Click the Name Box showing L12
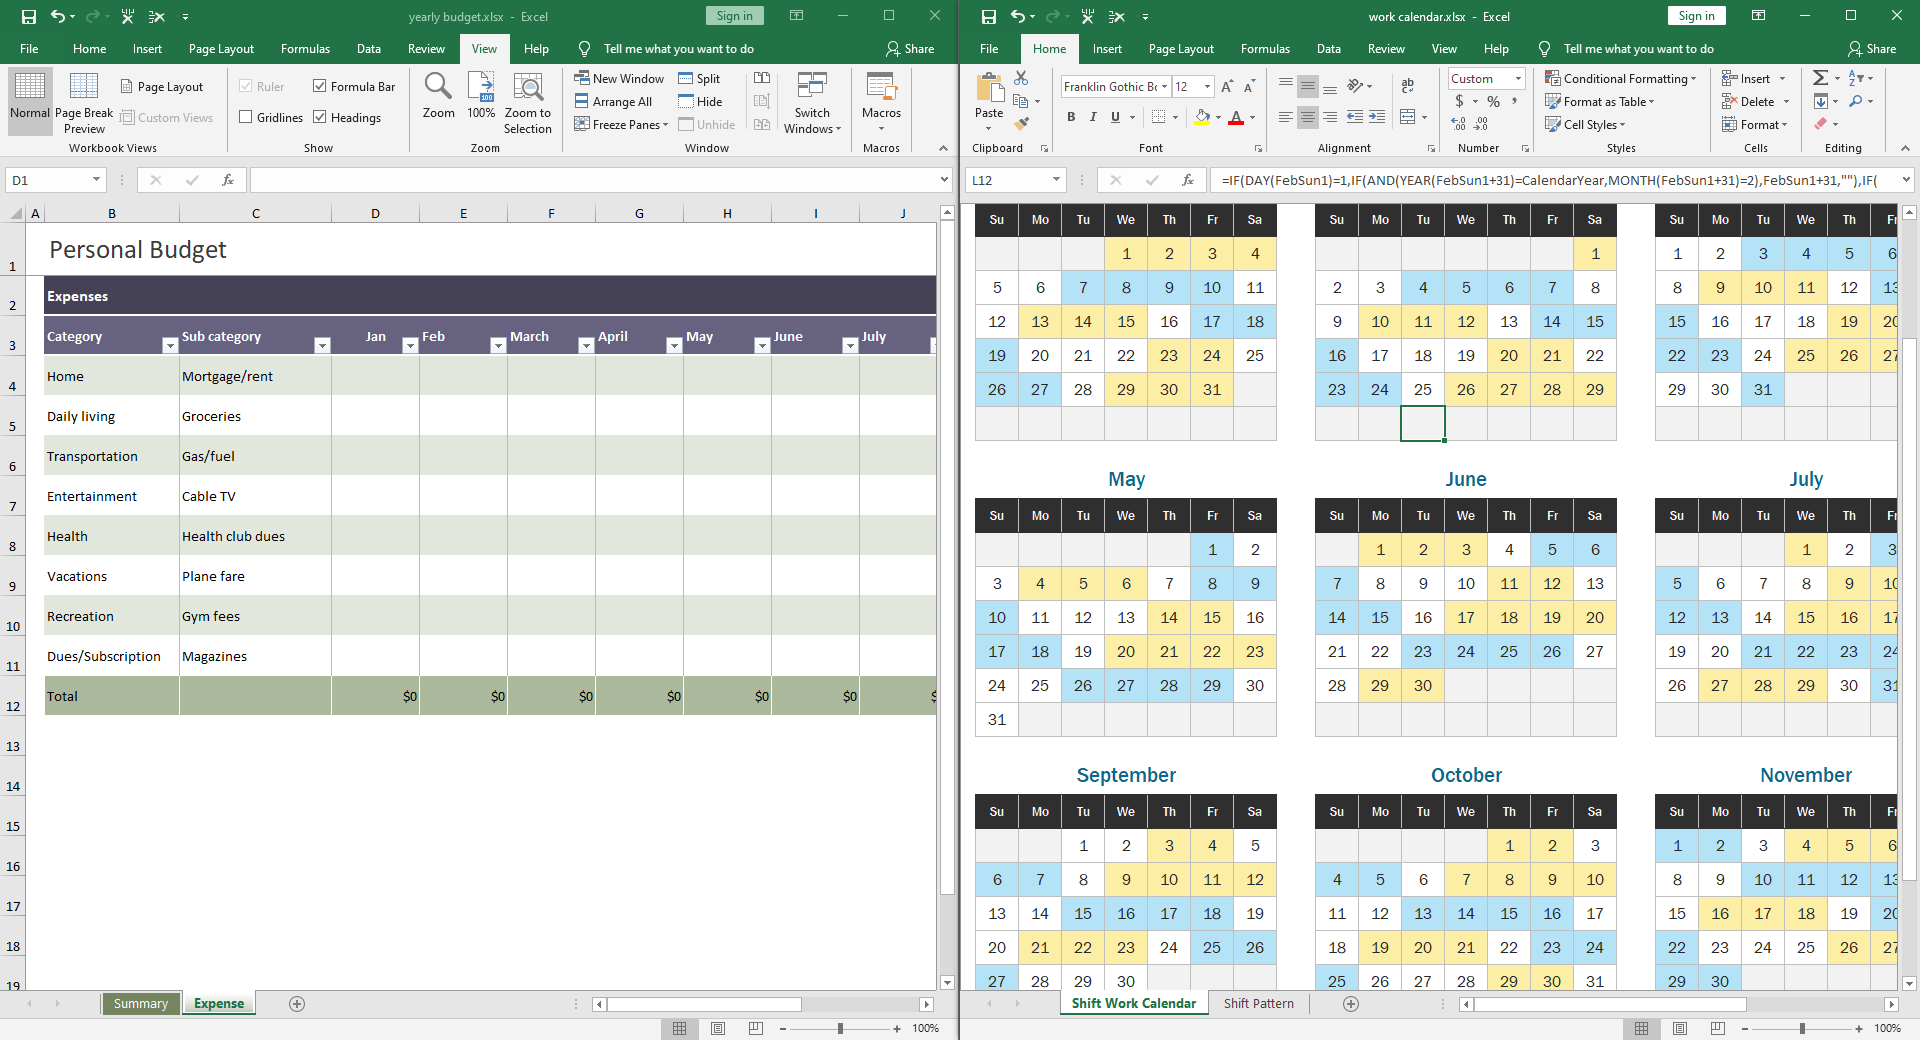 pyautogui.click(x=1008, y=180)
